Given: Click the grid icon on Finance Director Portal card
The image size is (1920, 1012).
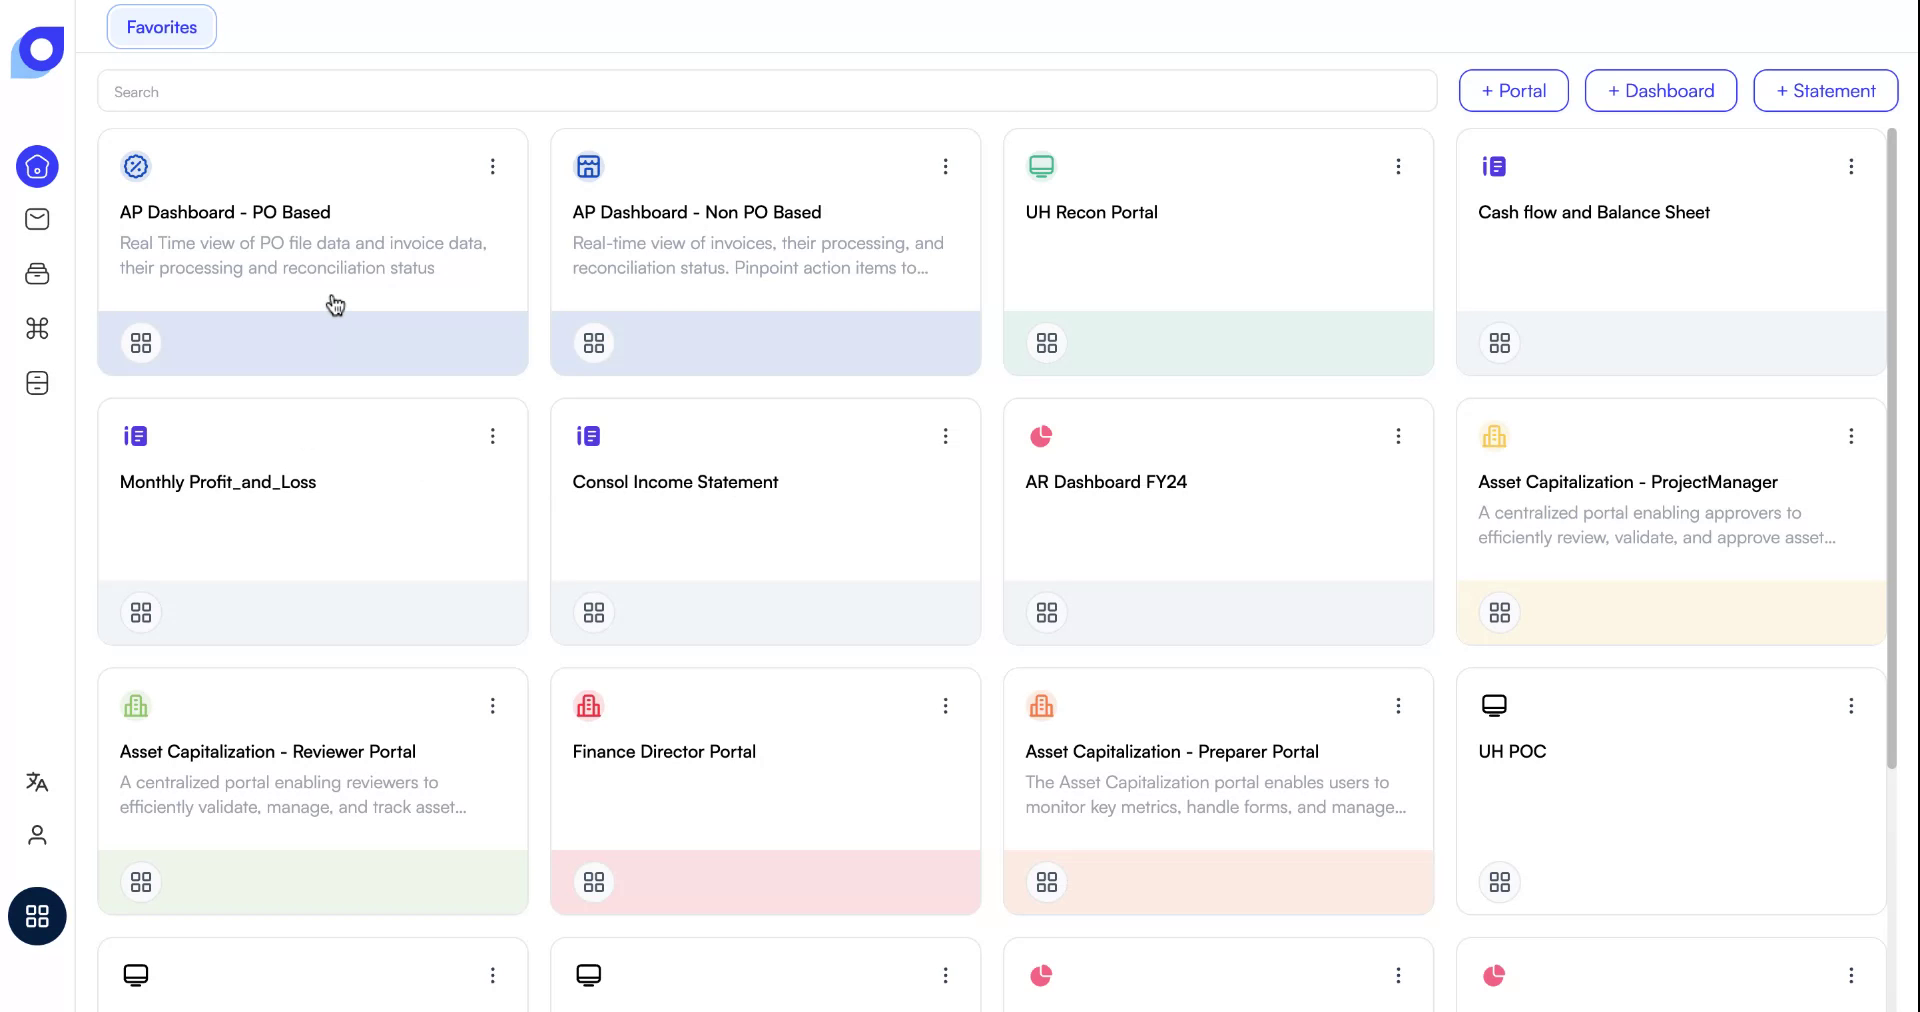Looking at the screenshot, I should point(594,882).
